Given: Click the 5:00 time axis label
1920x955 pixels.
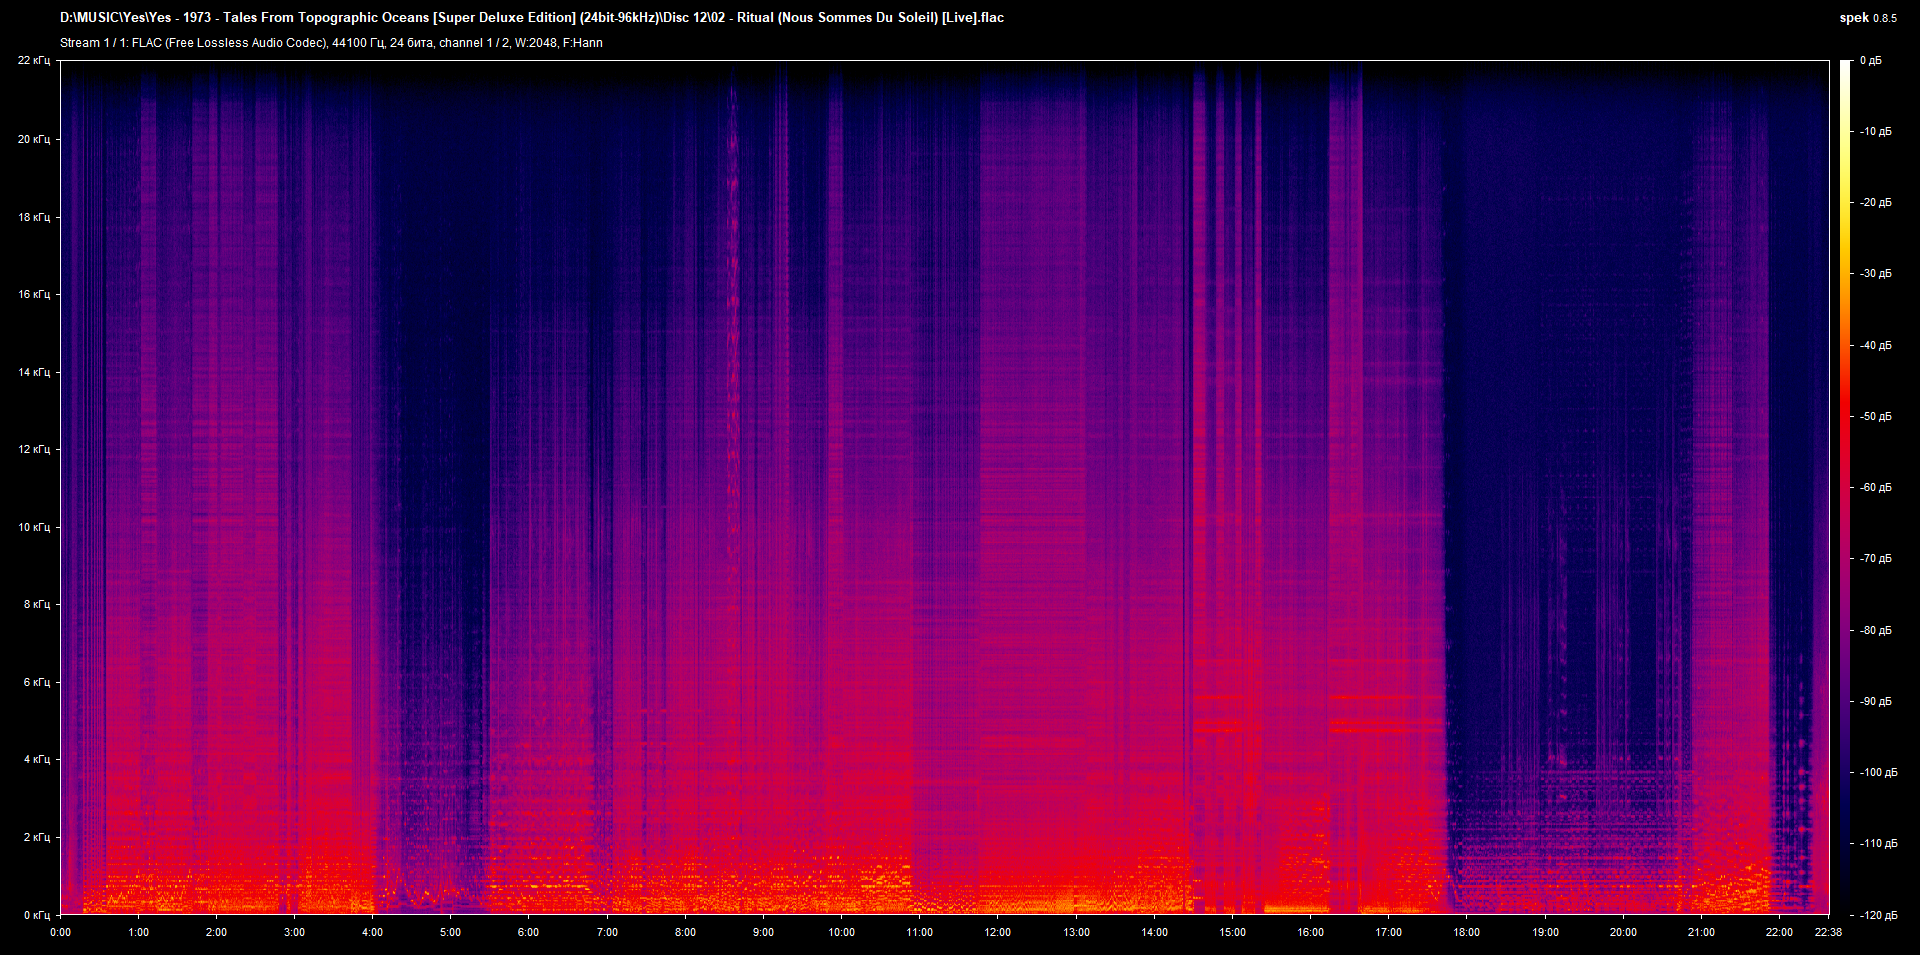Looking at the screenshot, I should [450, 932].
